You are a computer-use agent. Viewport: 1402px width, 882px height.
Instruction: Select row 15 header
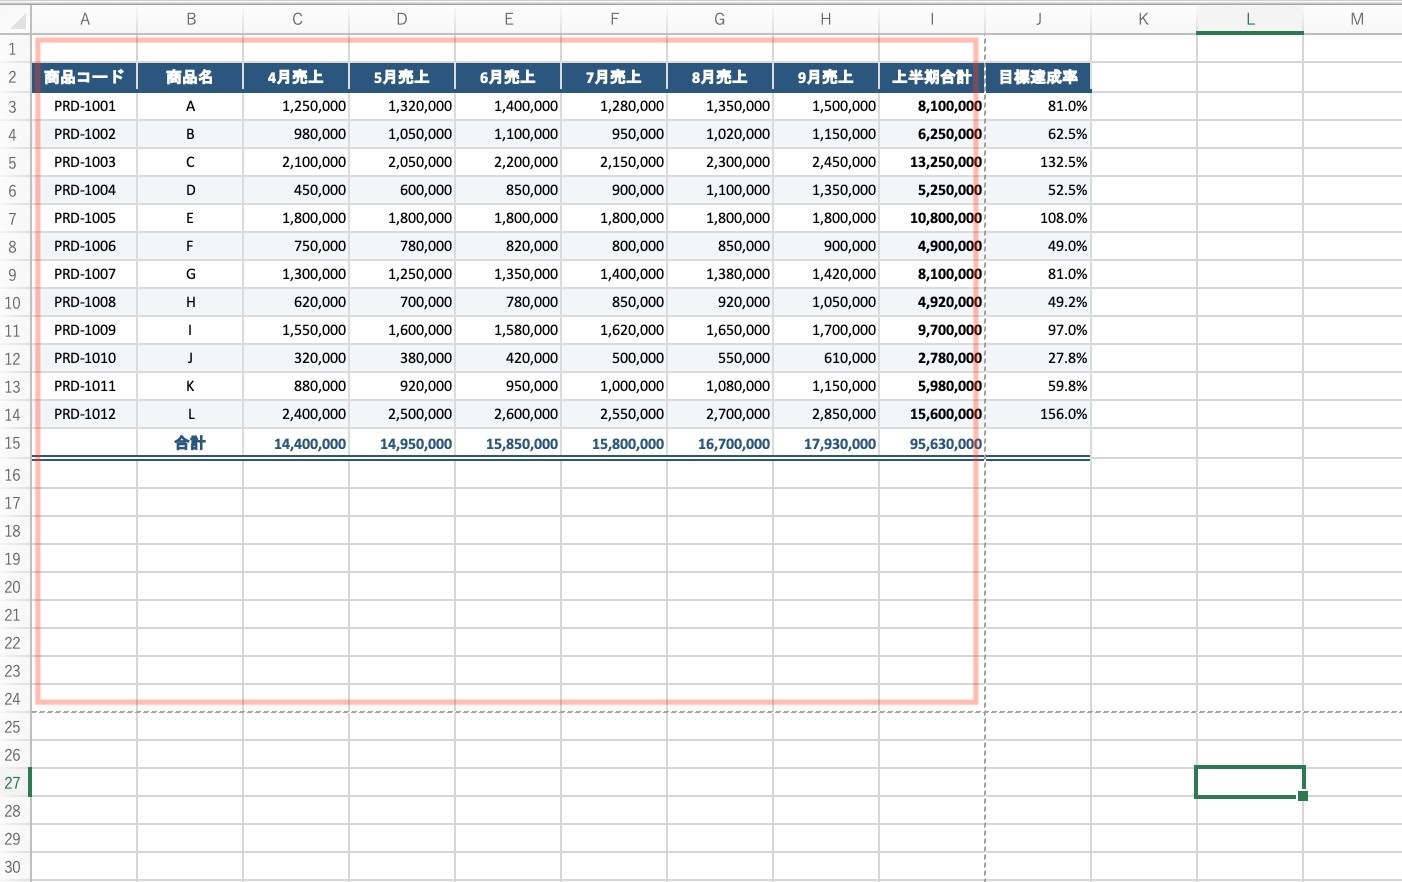[13, 443]
